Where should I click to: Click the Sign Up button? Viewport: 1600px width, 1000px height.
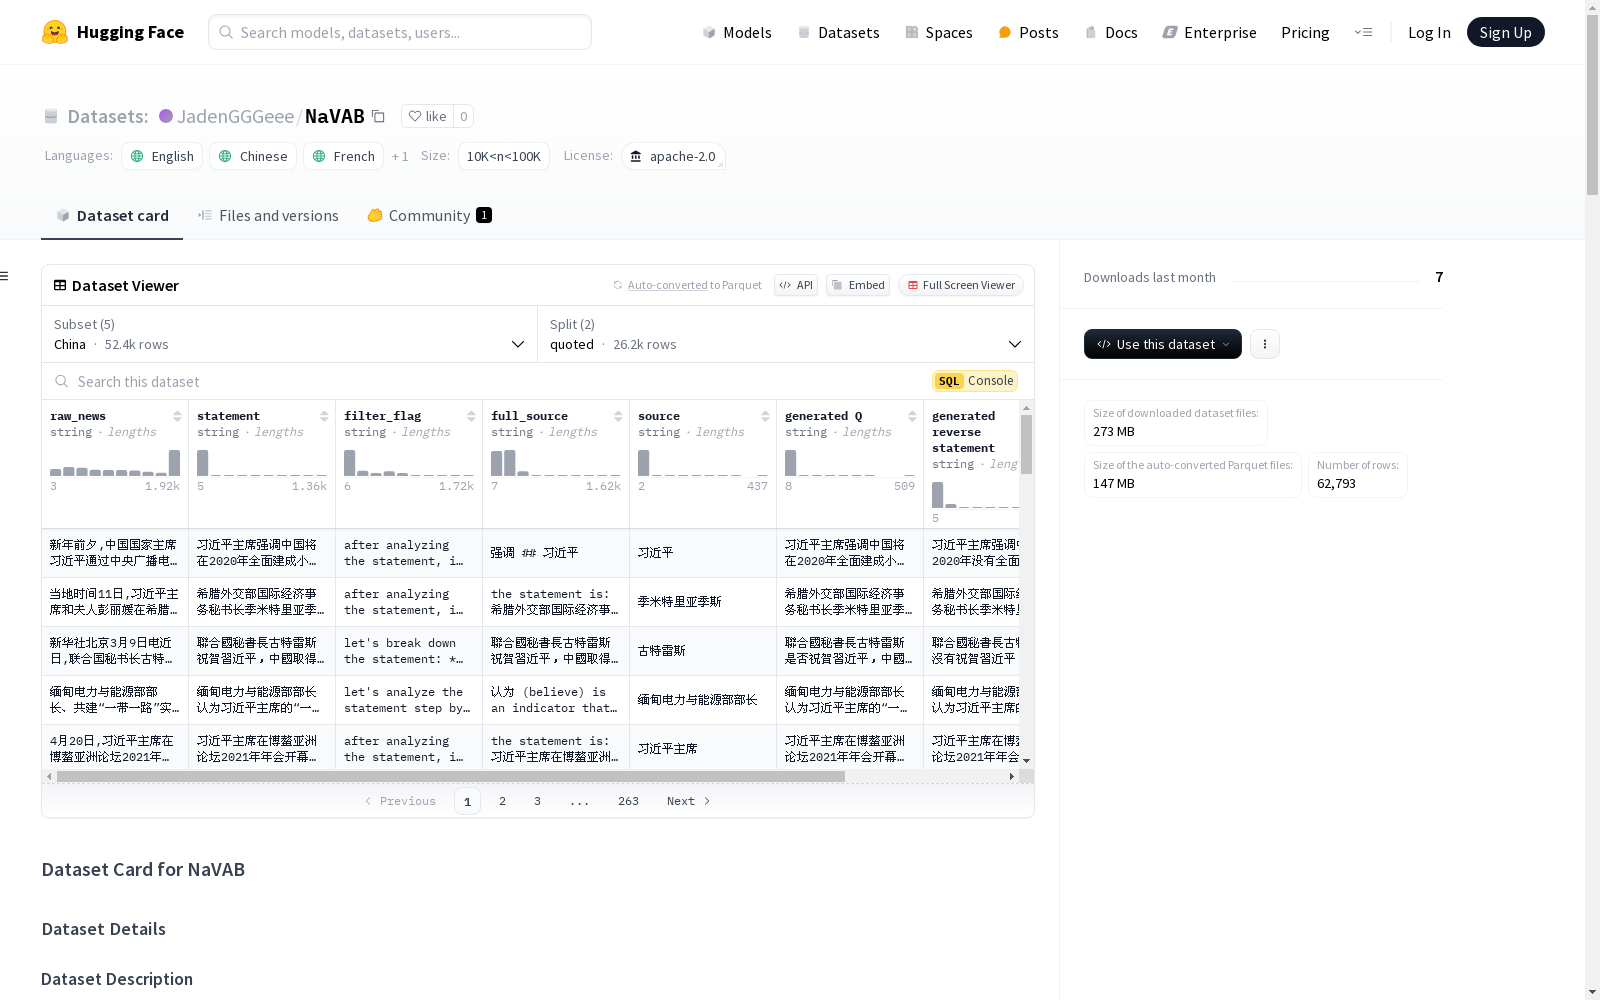point(1505,32)
